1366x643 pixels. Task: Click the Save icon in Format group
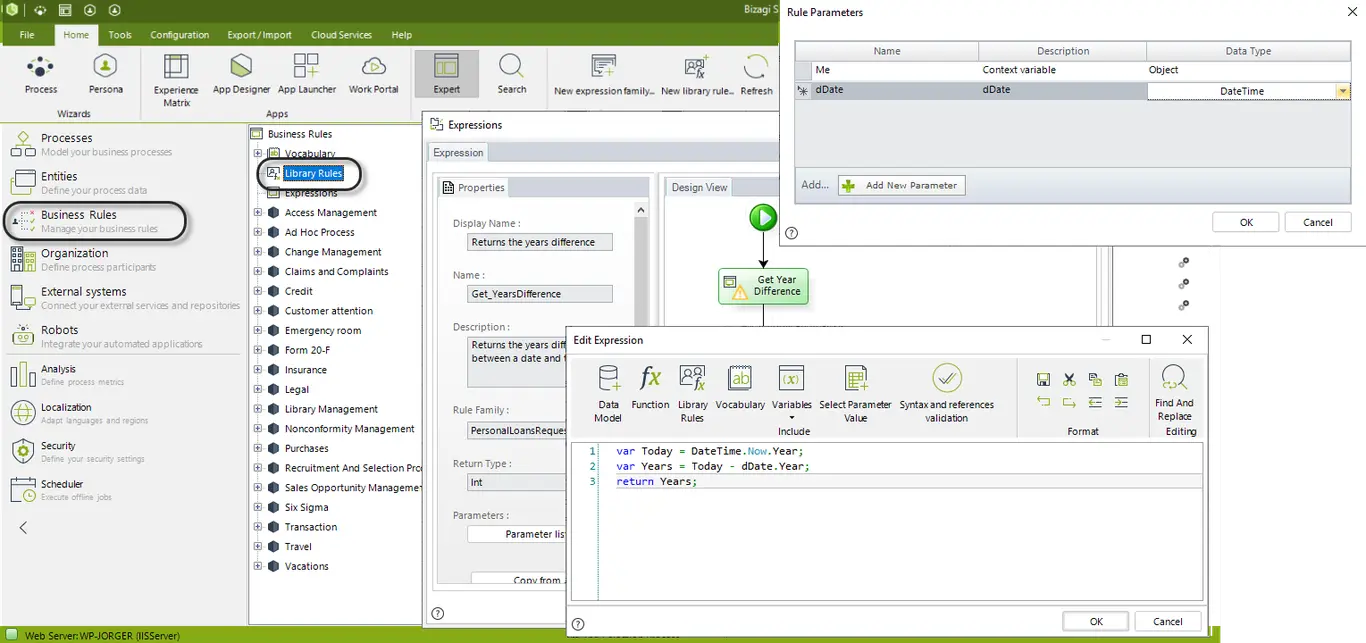[x=1043, y=380]
